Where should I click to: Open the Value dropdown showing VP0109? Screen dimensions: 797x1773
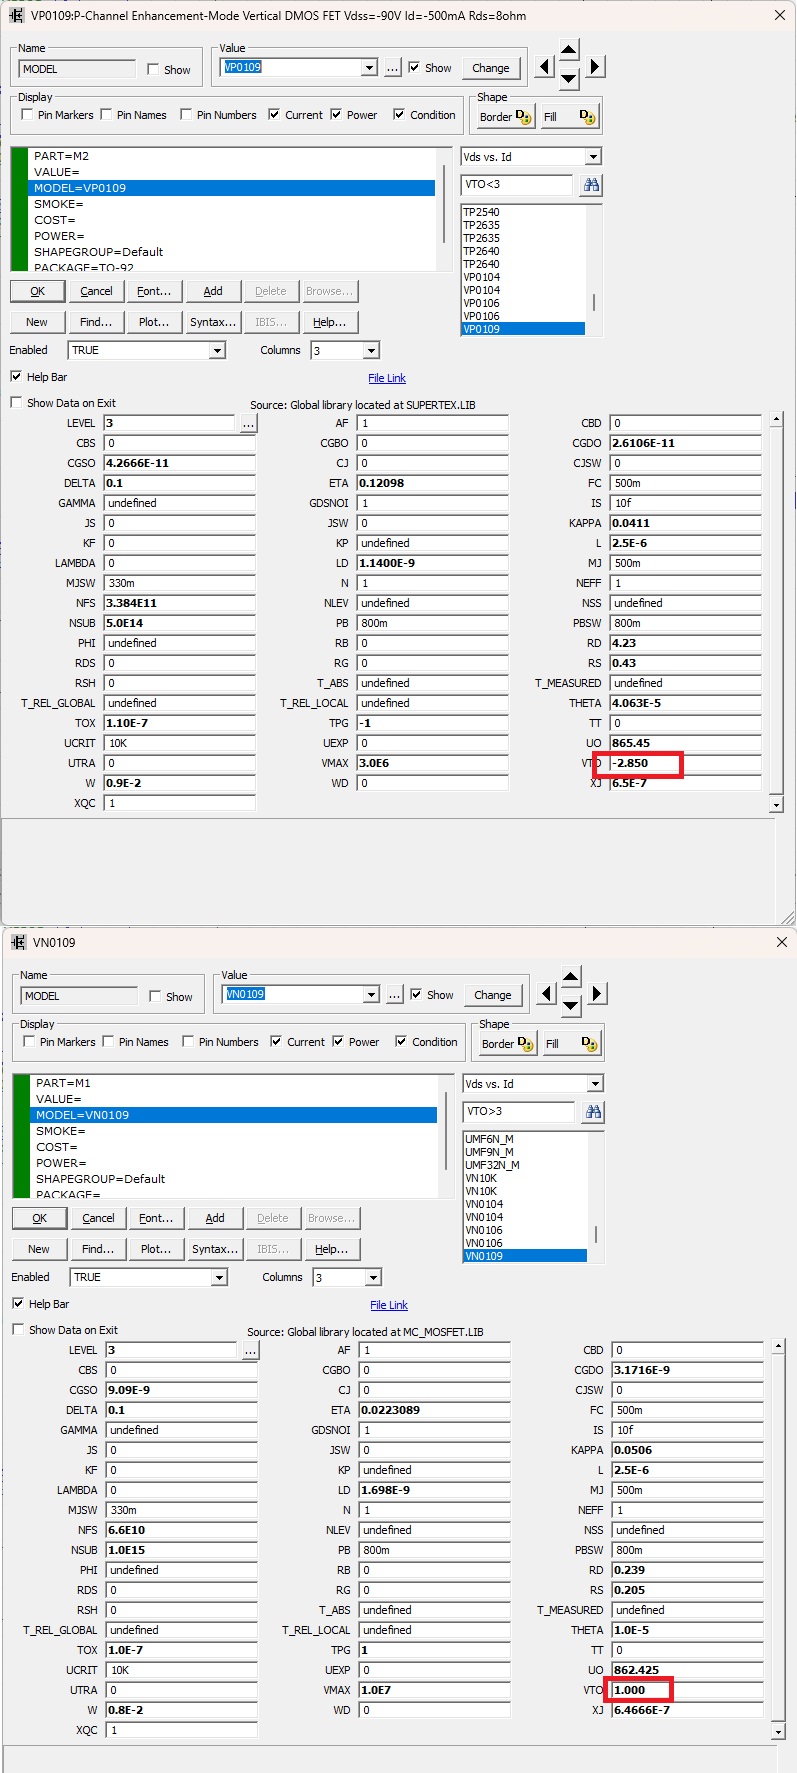click(369, 68)
